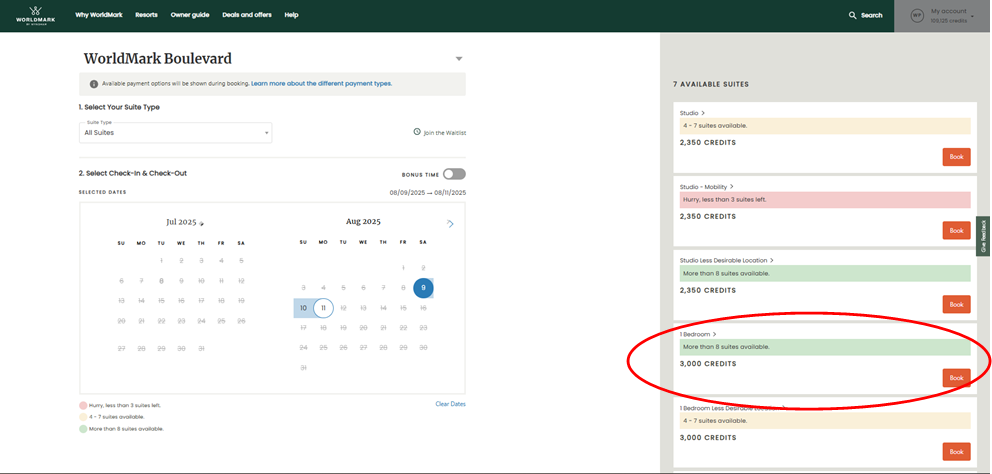This screenshot has width=992, height=474.
Task: Click the WorldMark Boulevard title
Action: (x=158, y=59)
